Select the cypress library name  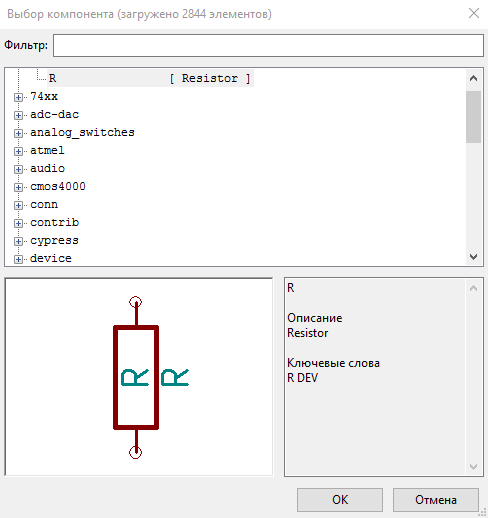pyautogui.click(x=54, y=241)
